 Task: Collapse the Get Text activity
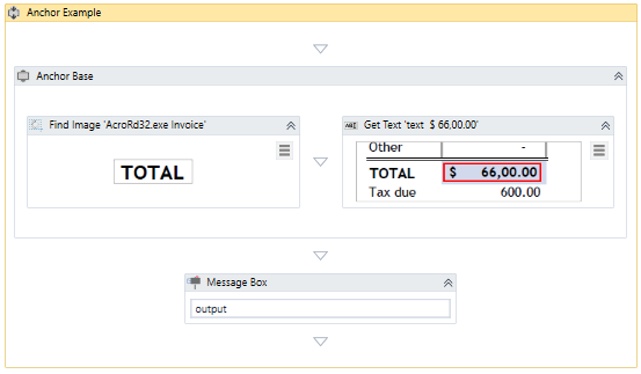(605, 125)
